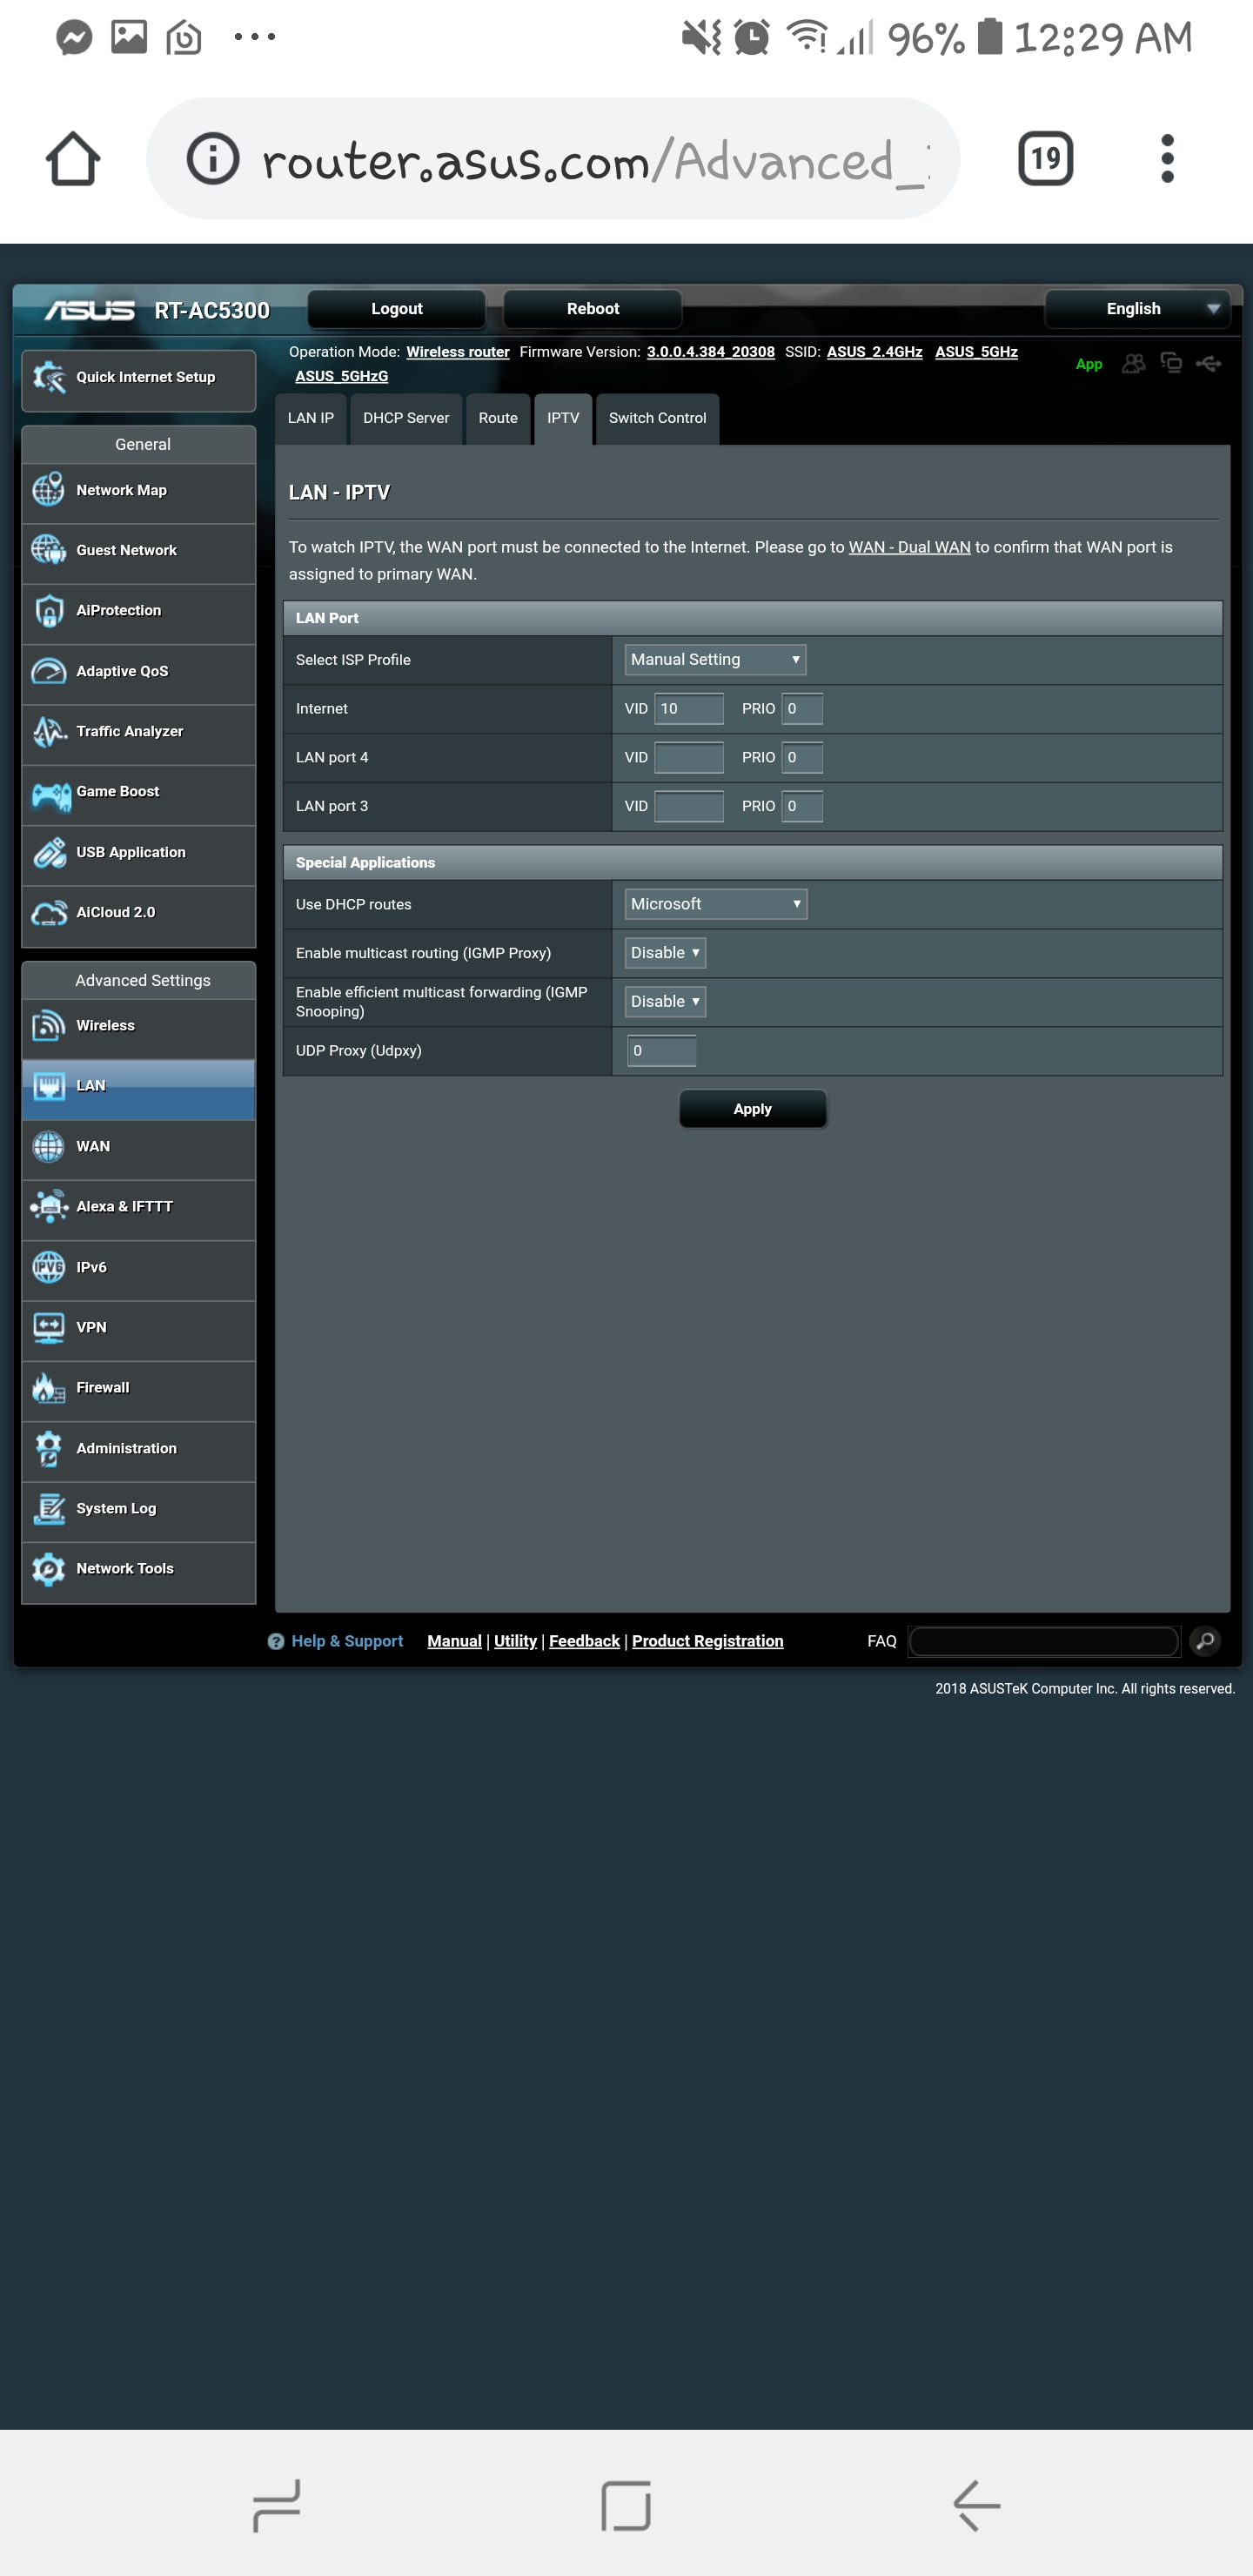Open the USB Application icon
The width and height of the screenshot is (1253, 2576).
coord(49,852)
